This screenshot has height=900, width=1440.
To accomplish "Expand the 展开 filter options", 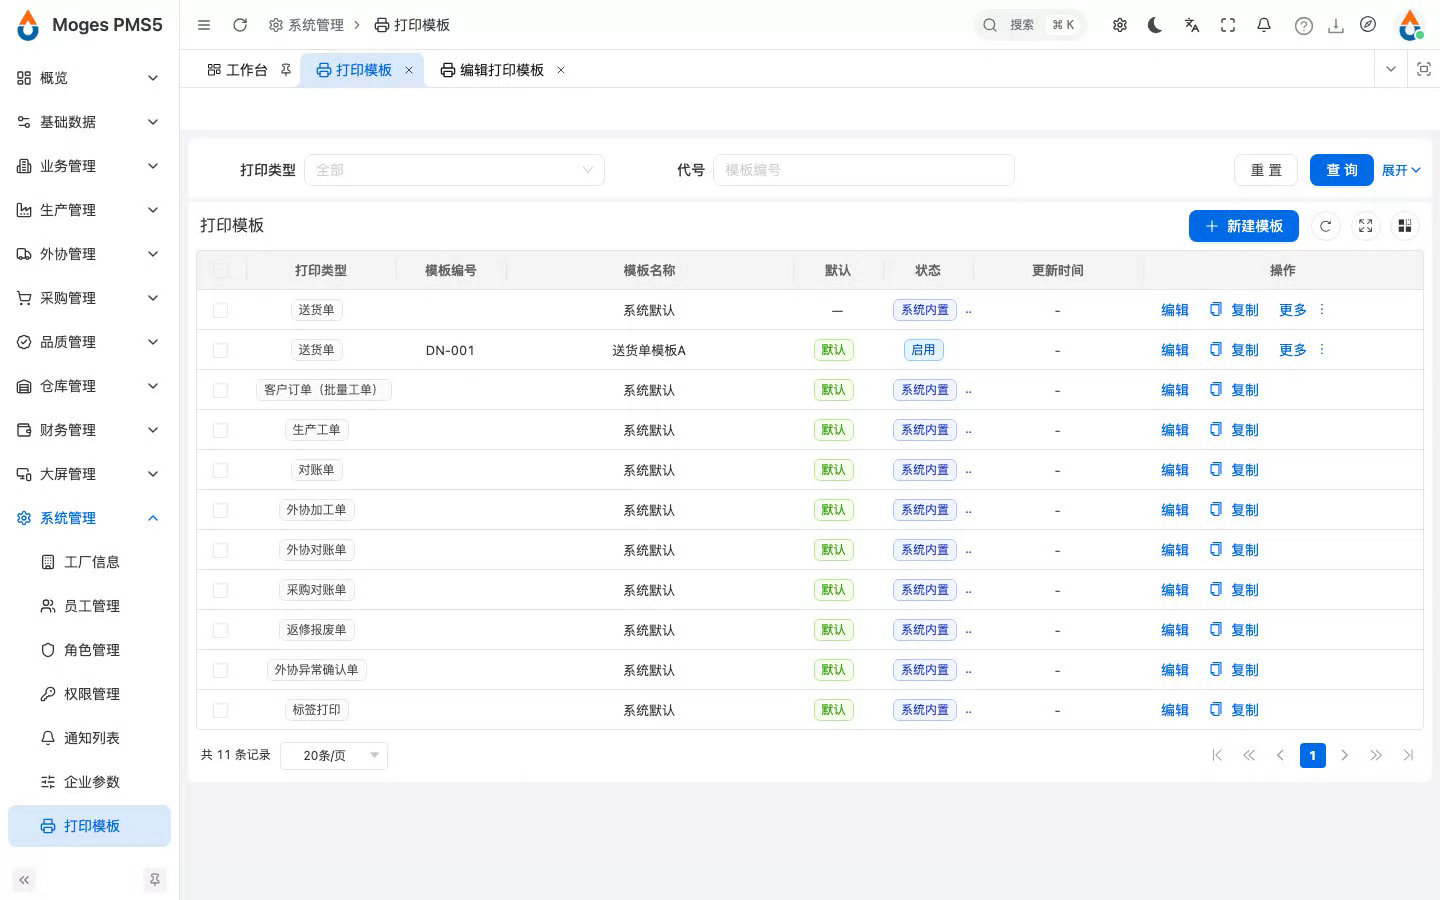I will 1401,170.
